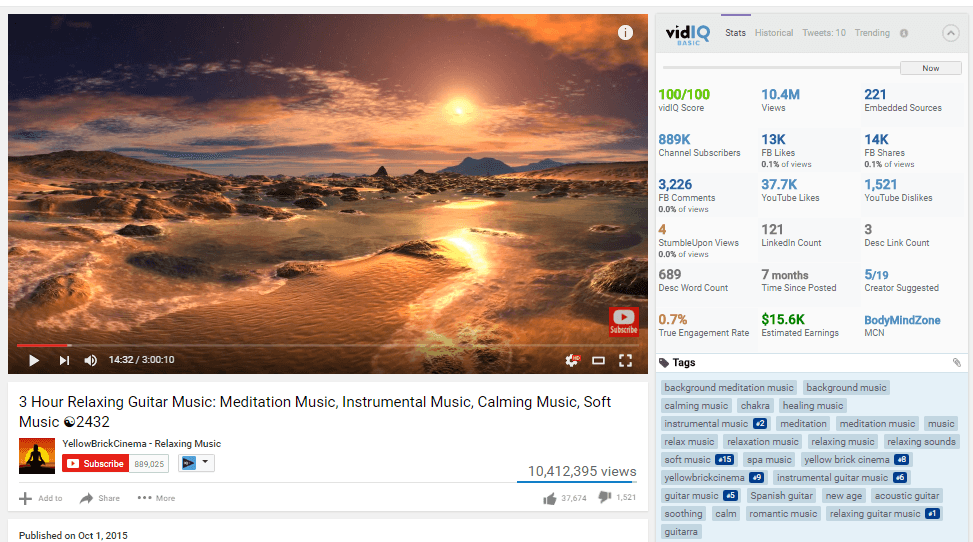Click the red Subscribe watermark on video
Screen dimensions: 973x542
pos(623,321)
